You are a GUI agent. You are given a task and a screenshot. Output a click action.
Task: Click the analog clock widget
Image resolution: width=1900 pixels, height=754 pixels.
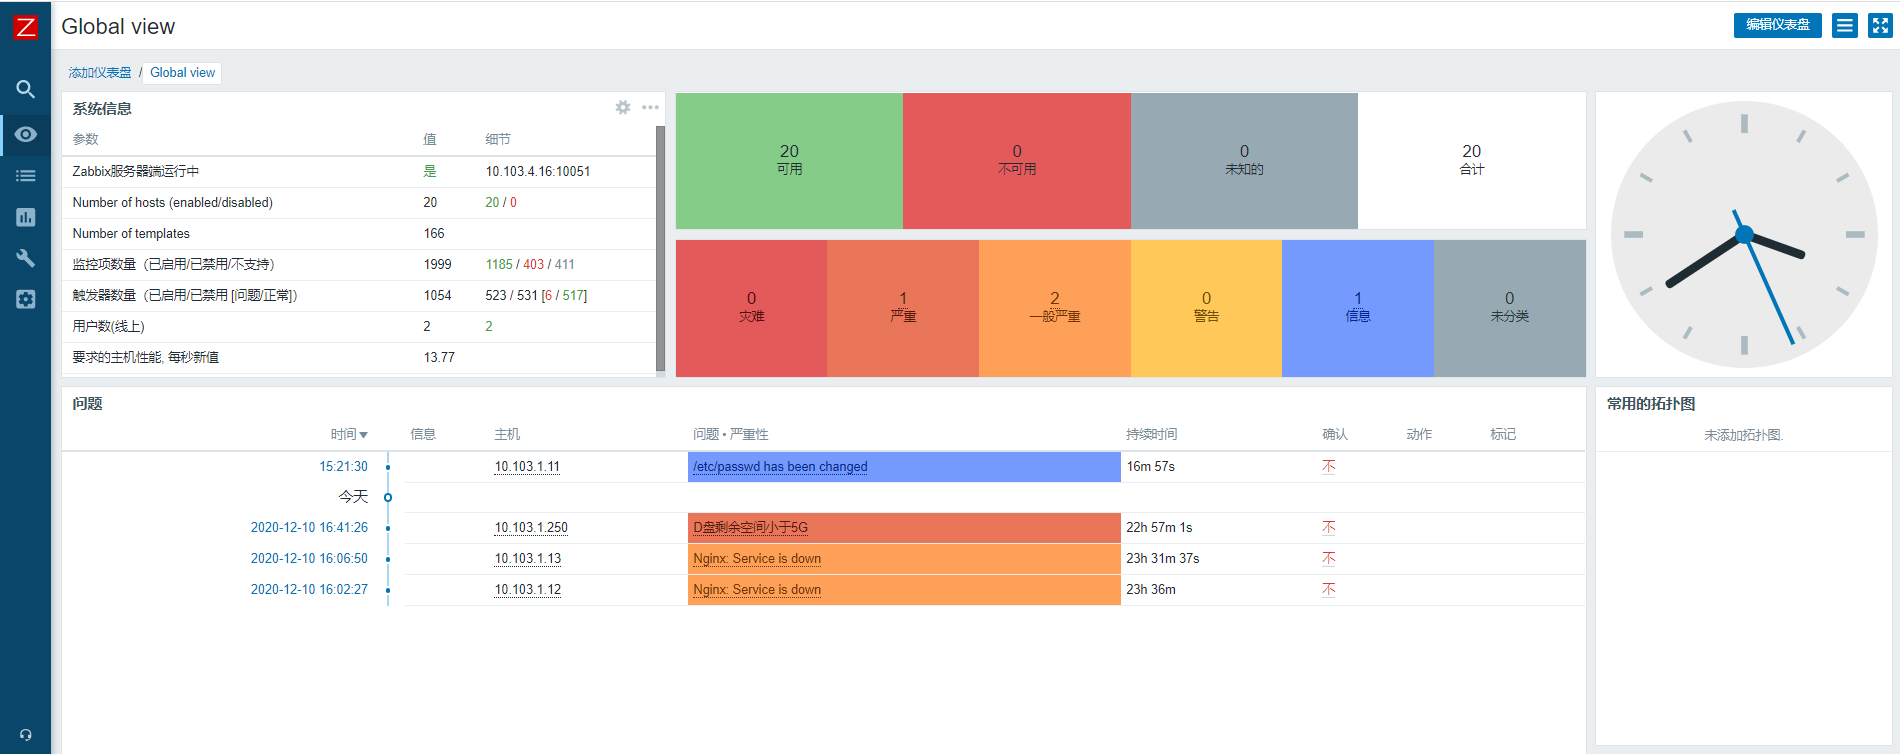pyautogui.click(x=1744, y=235)
